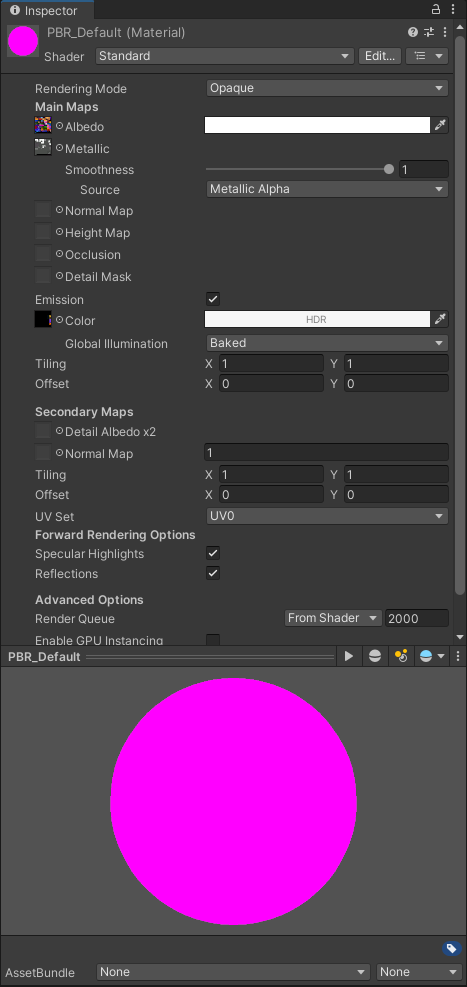Open the Inspector tab options menu
This screenshot has height=987, width=467.
453,9
